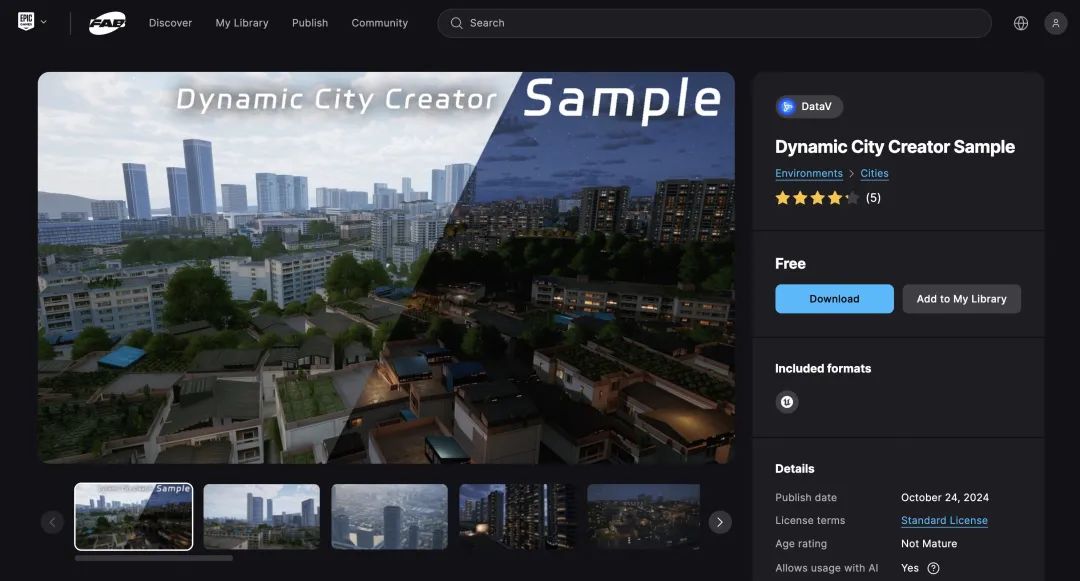The height and width of the screenshot is (581, 1080).
Task: Show next thumbnails with right arrow
Action: (720, 522)
